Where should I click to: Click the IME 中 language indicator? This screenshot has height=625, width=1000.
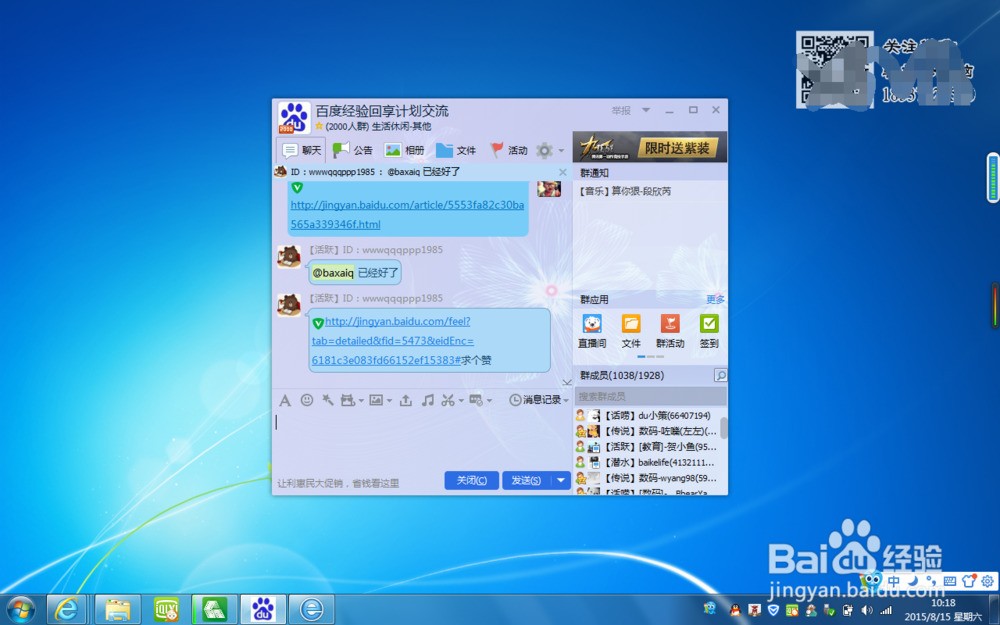(x=894, y=581)
